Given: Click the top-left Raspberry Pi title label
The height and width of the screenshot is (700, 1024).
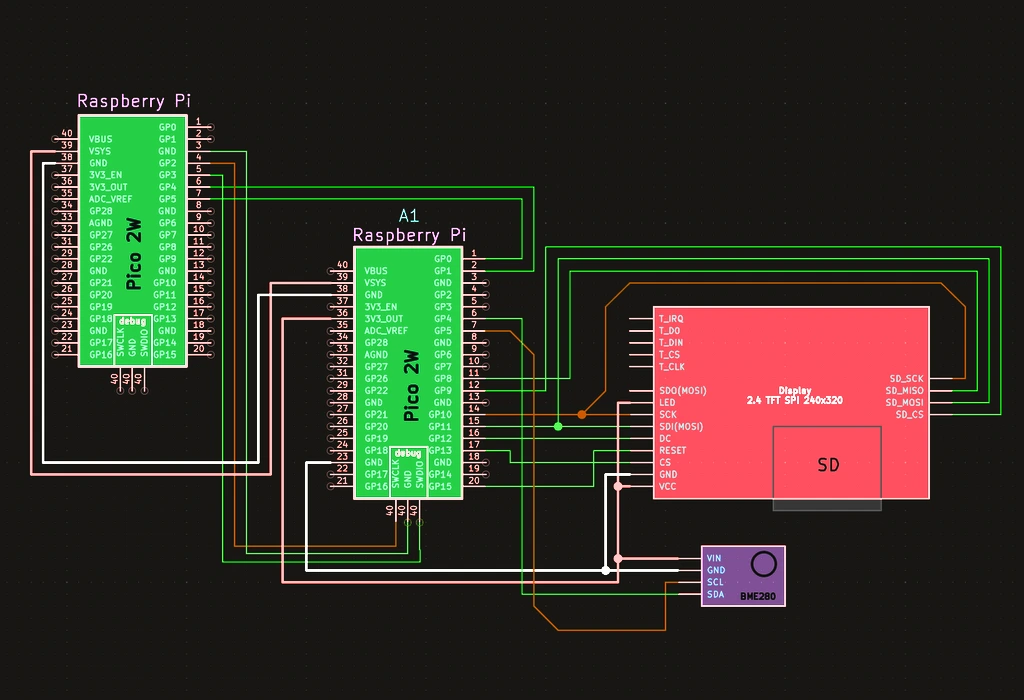Looking at the screenshot, I should [134, 101].
